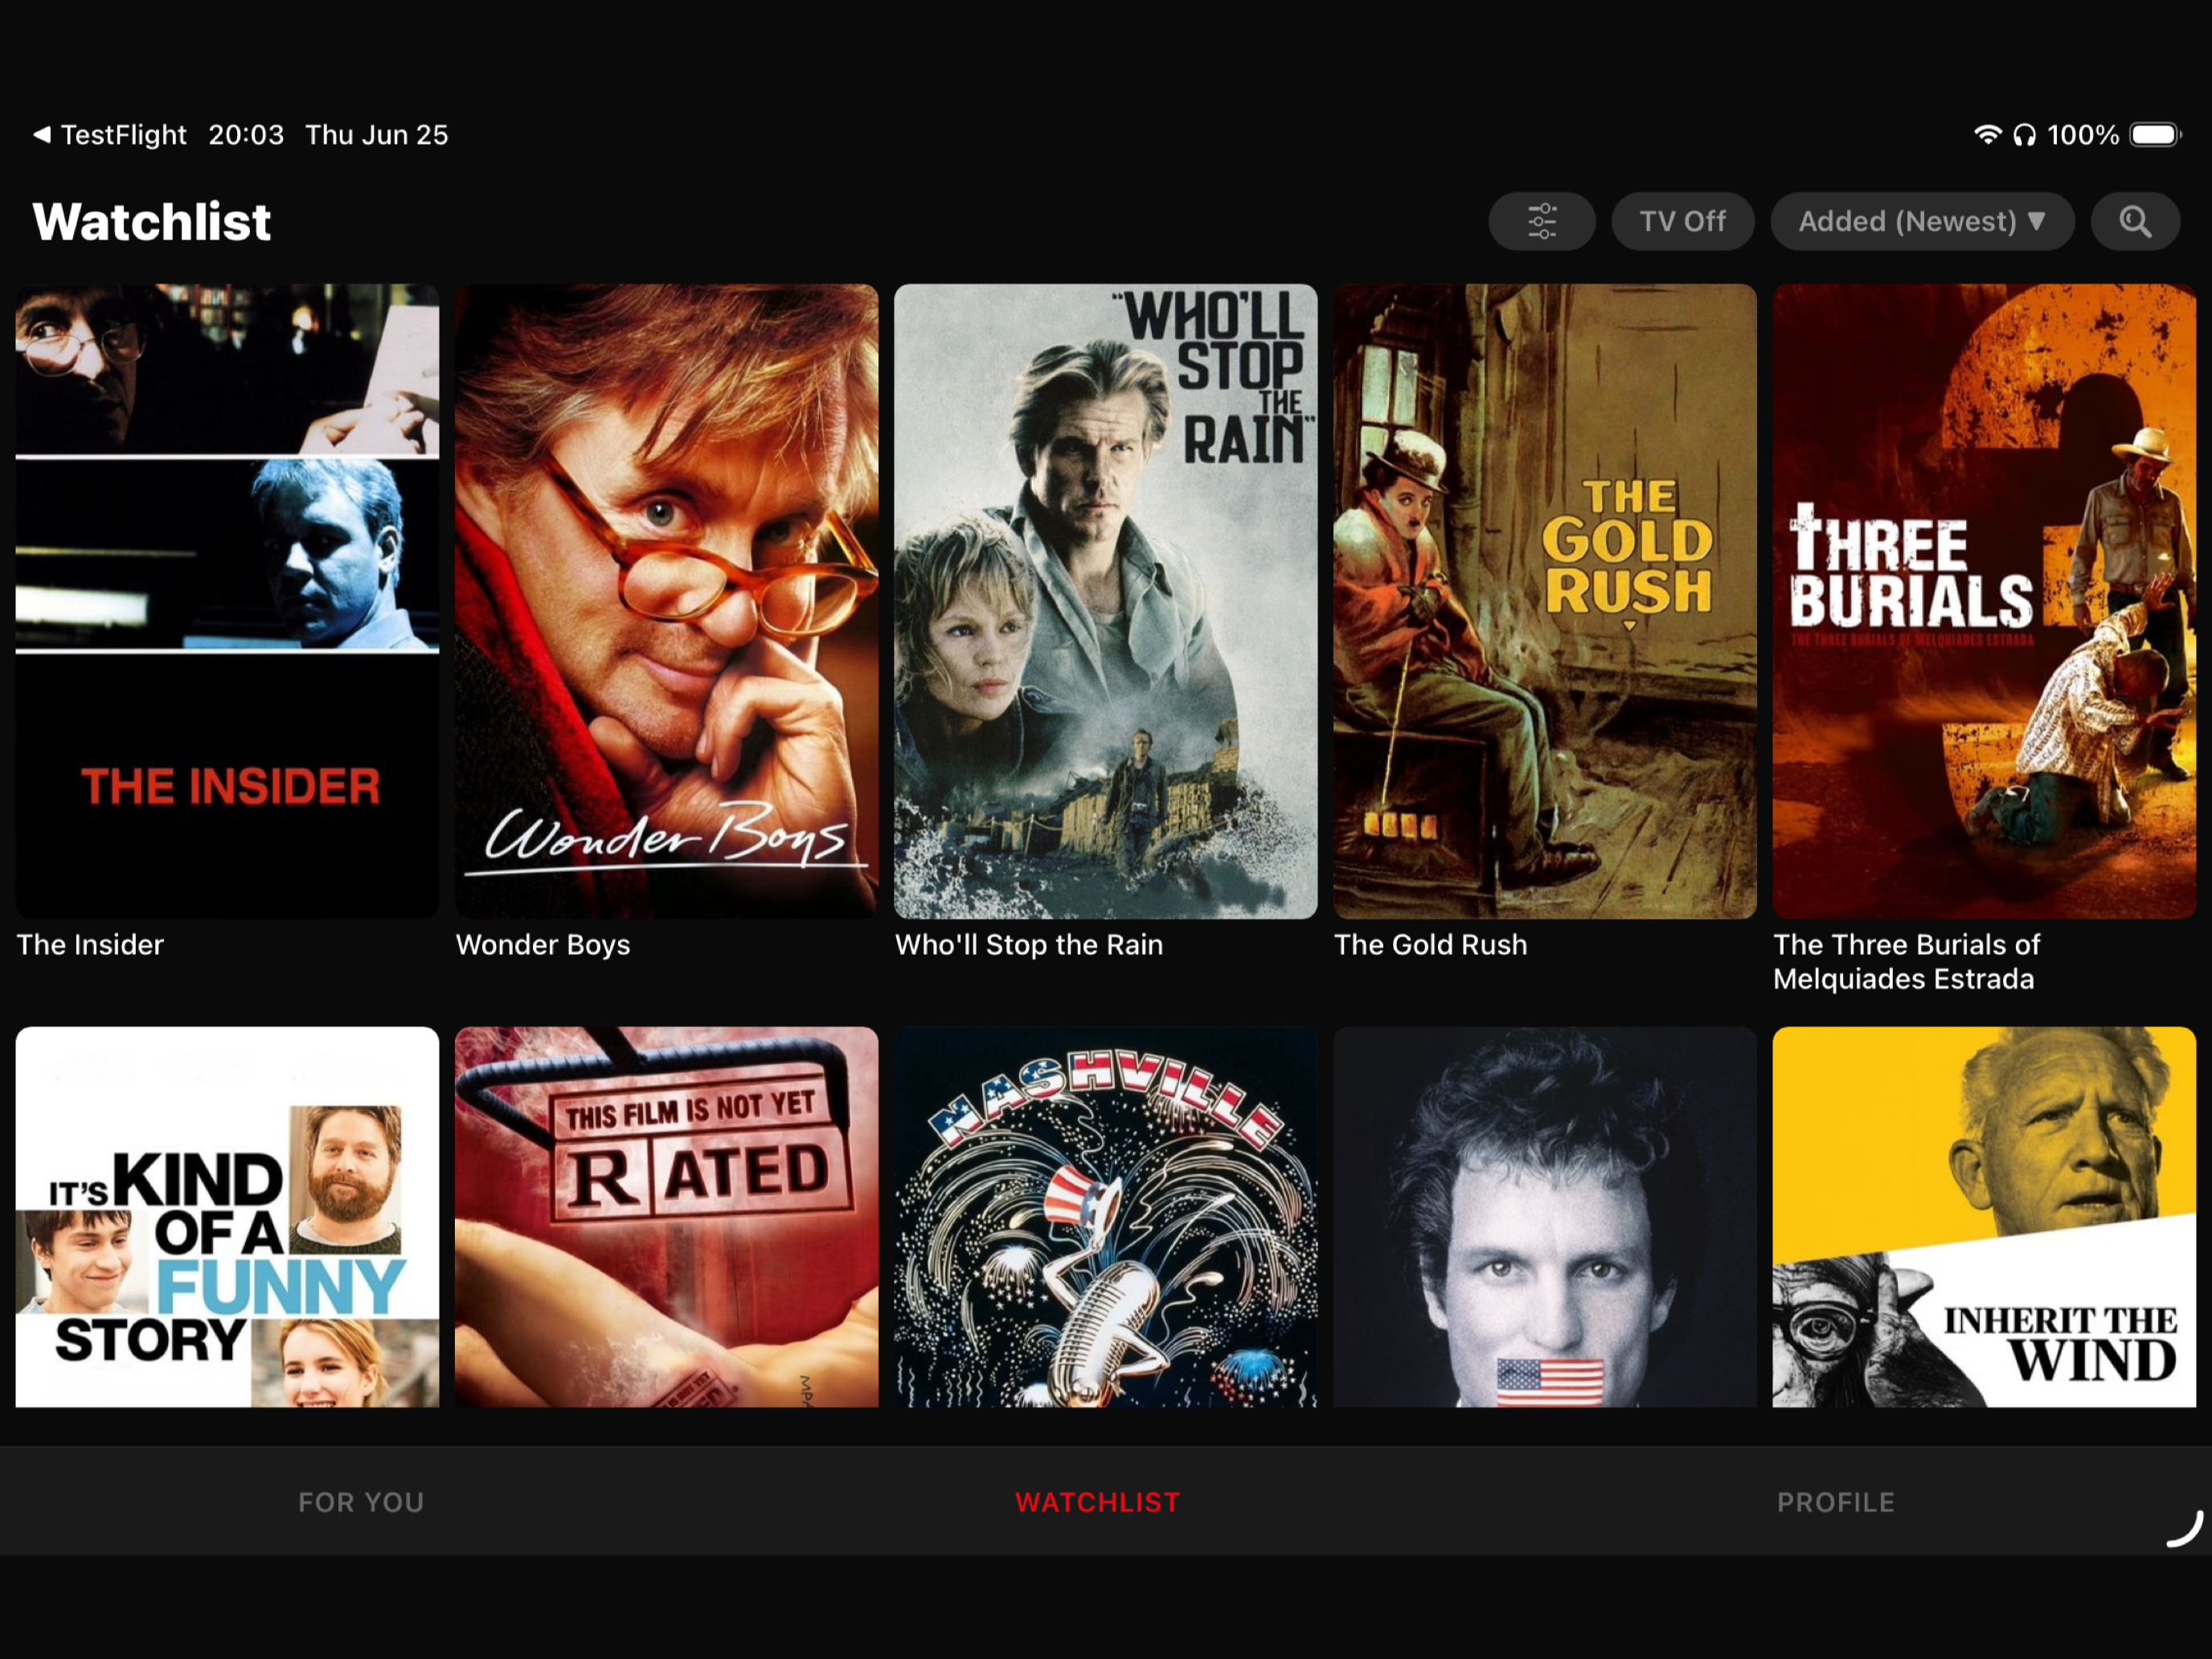The width and height of the screenshot is (2212, 1659).
Task: Click the "The Gold Rush" title text
Action: (x=1430, y=944)
